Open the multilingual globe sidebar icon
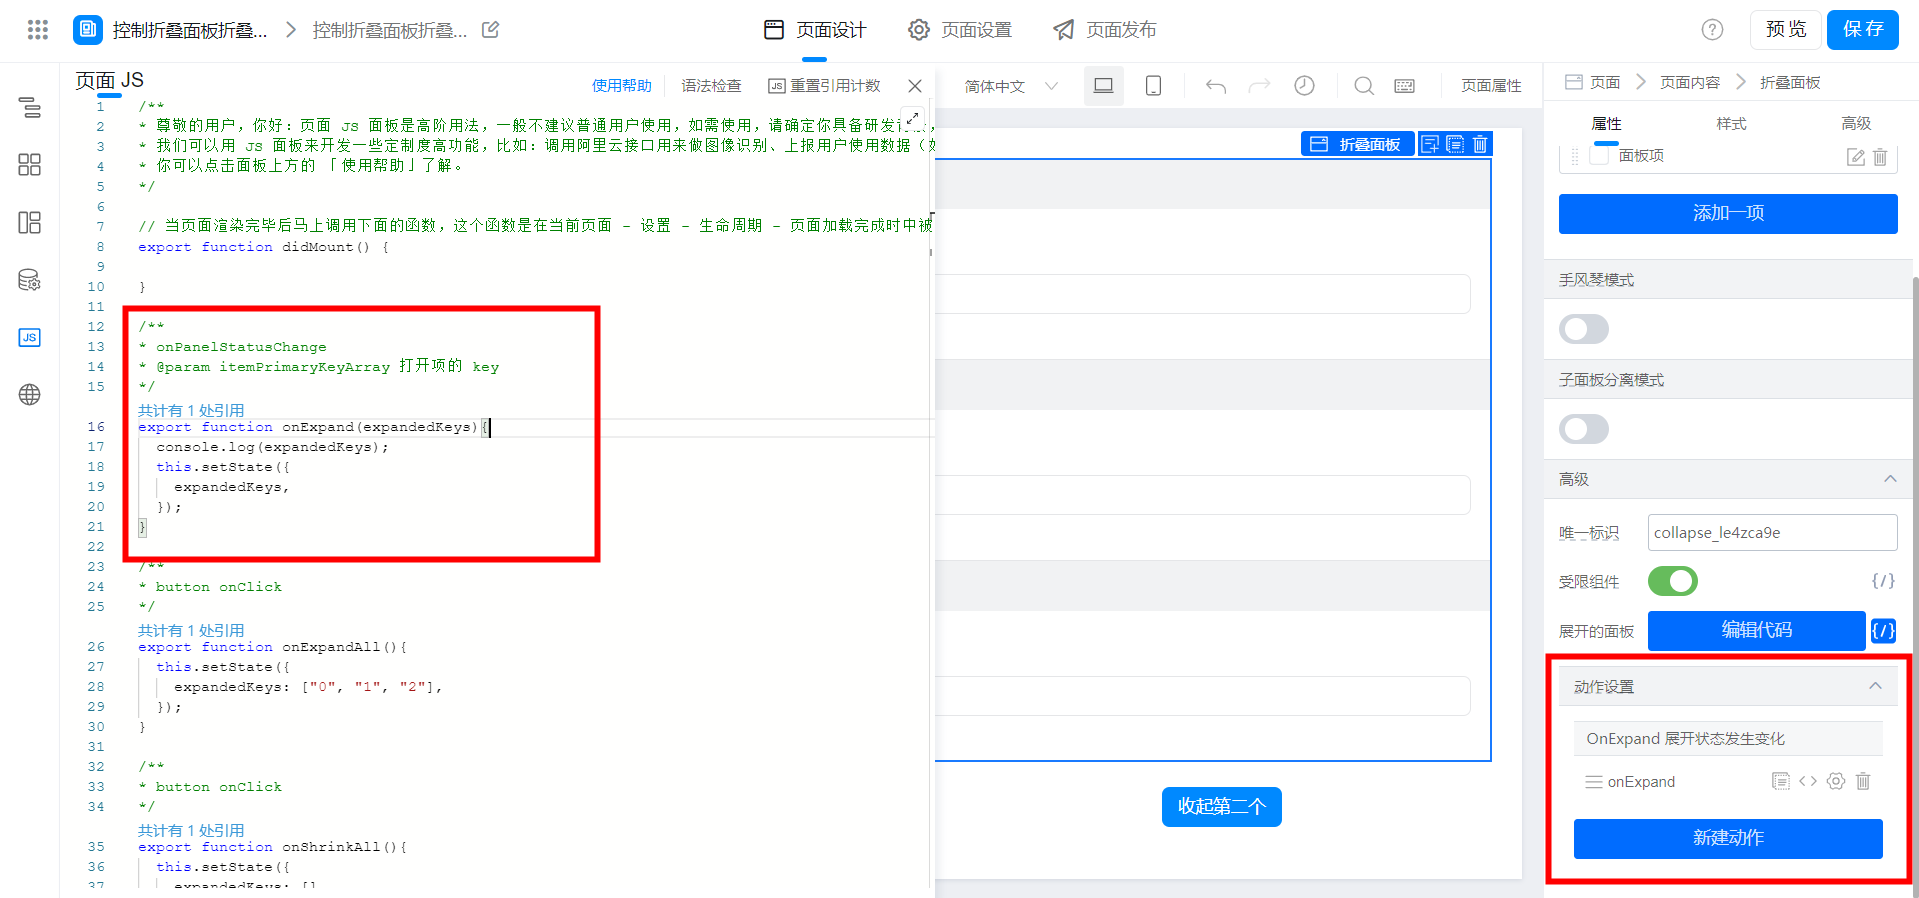This screenshot has width=1919, height=898. point(30,395)
